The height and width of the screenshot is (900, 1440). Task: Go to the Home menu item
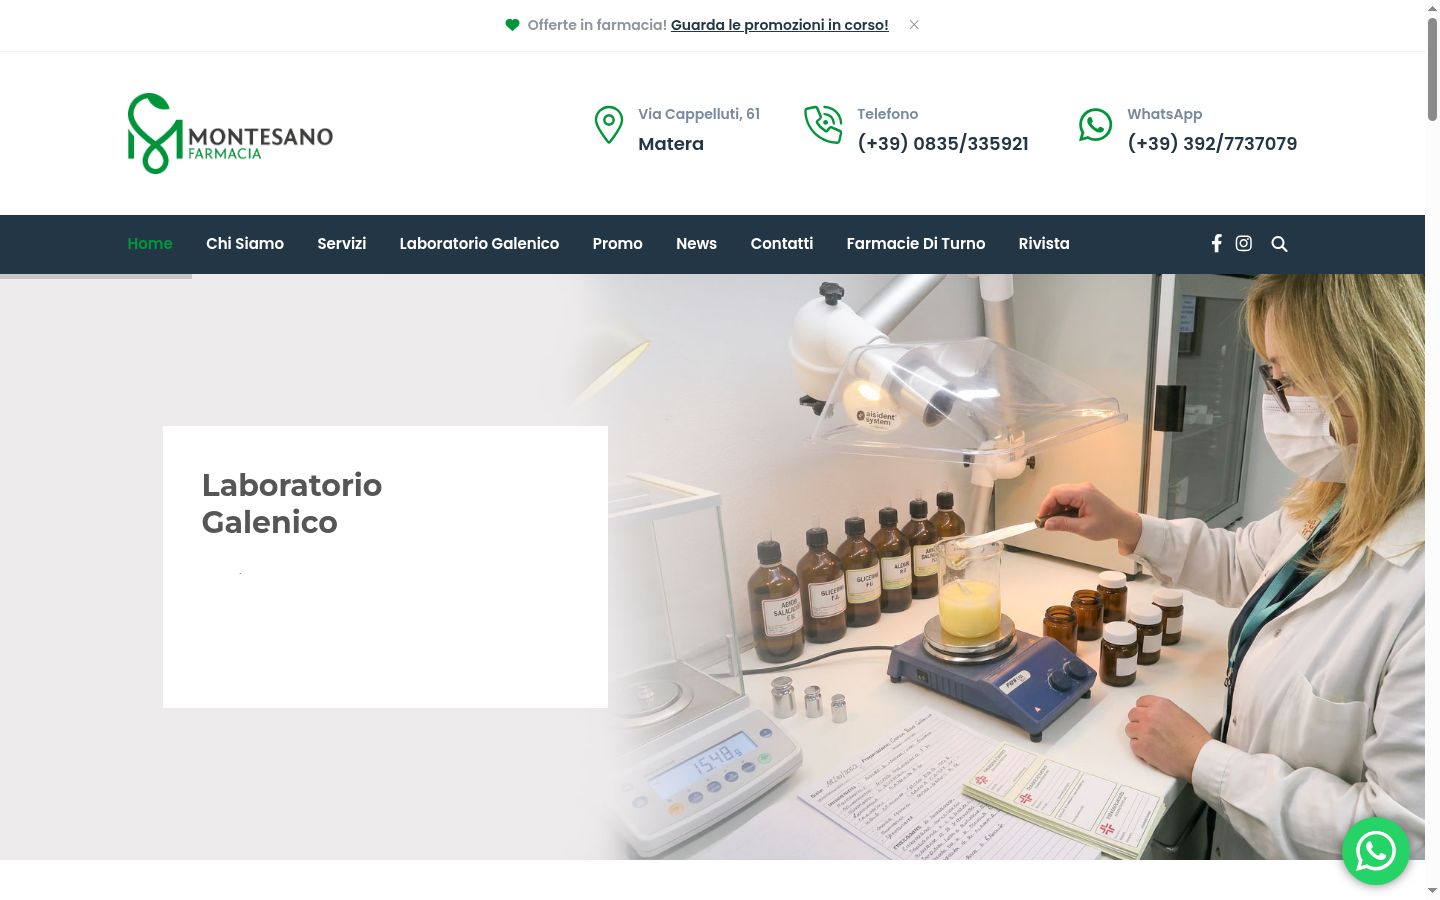pyautogui.click(x=150, y=243)
